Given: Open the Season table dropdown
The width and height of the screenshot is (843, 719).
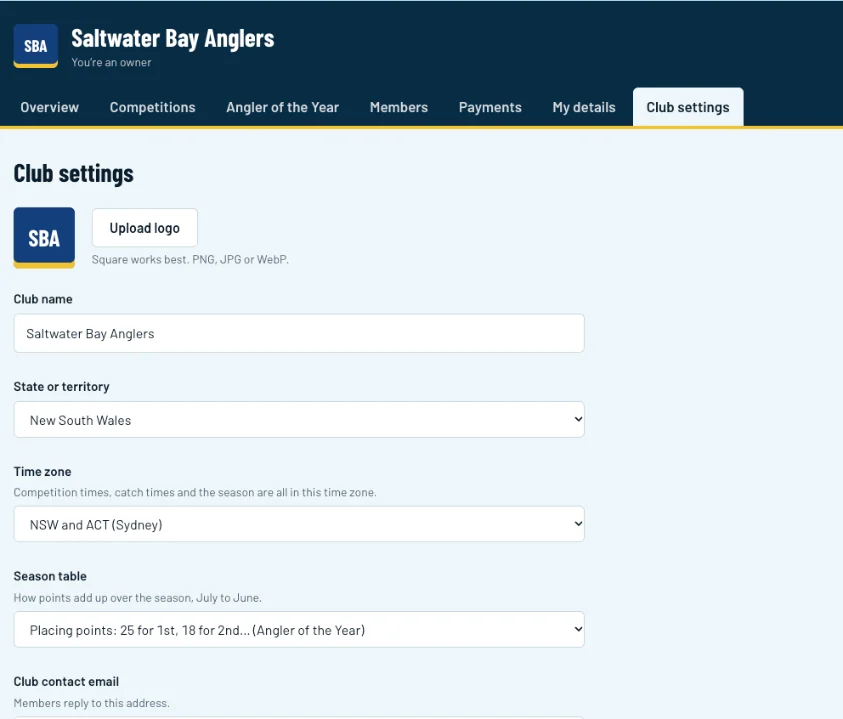Looking at the screenshot, I should pos(299,629).
